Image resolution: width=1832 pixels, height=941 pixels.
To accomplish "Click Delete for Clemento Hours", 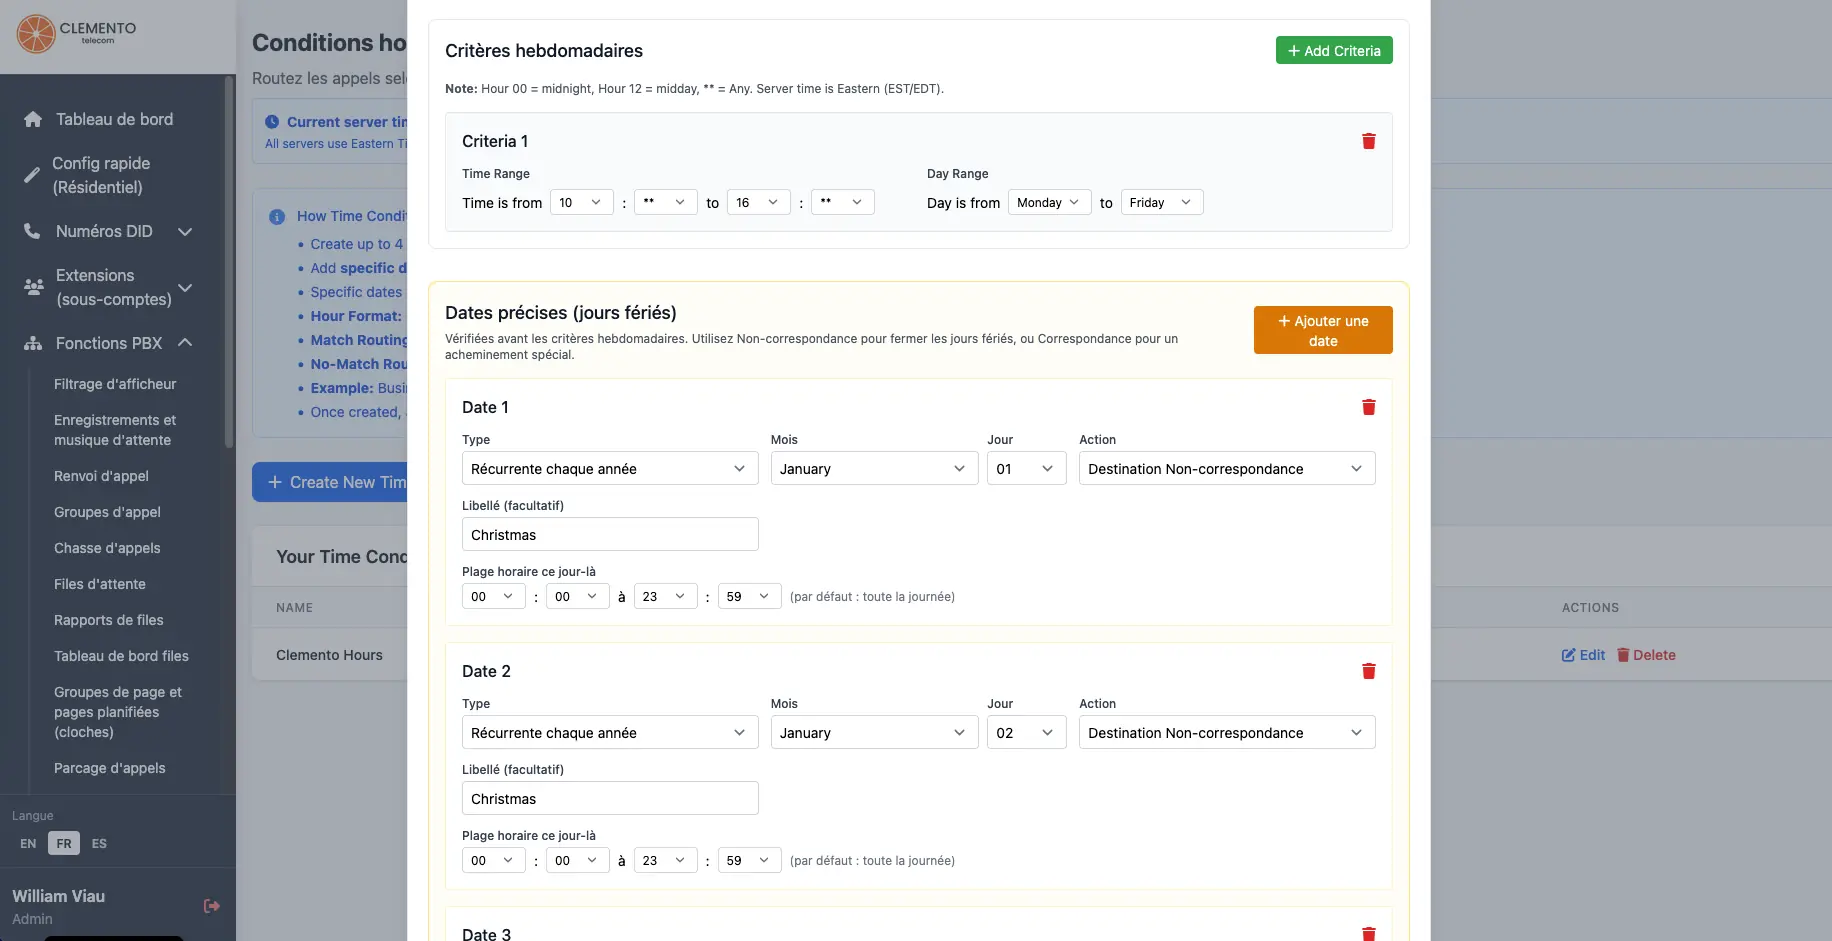I will click(1646, 655).
